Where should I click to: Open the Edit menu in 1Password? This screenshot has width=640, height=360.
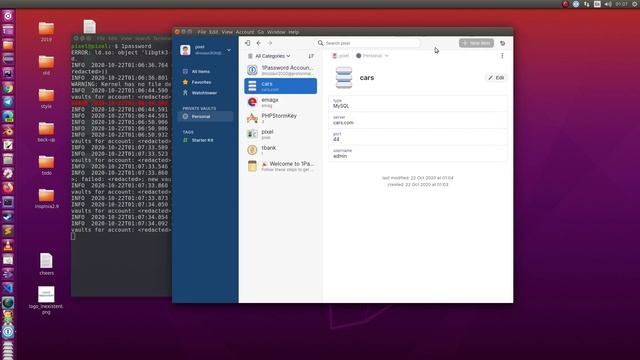coord(213,32)
